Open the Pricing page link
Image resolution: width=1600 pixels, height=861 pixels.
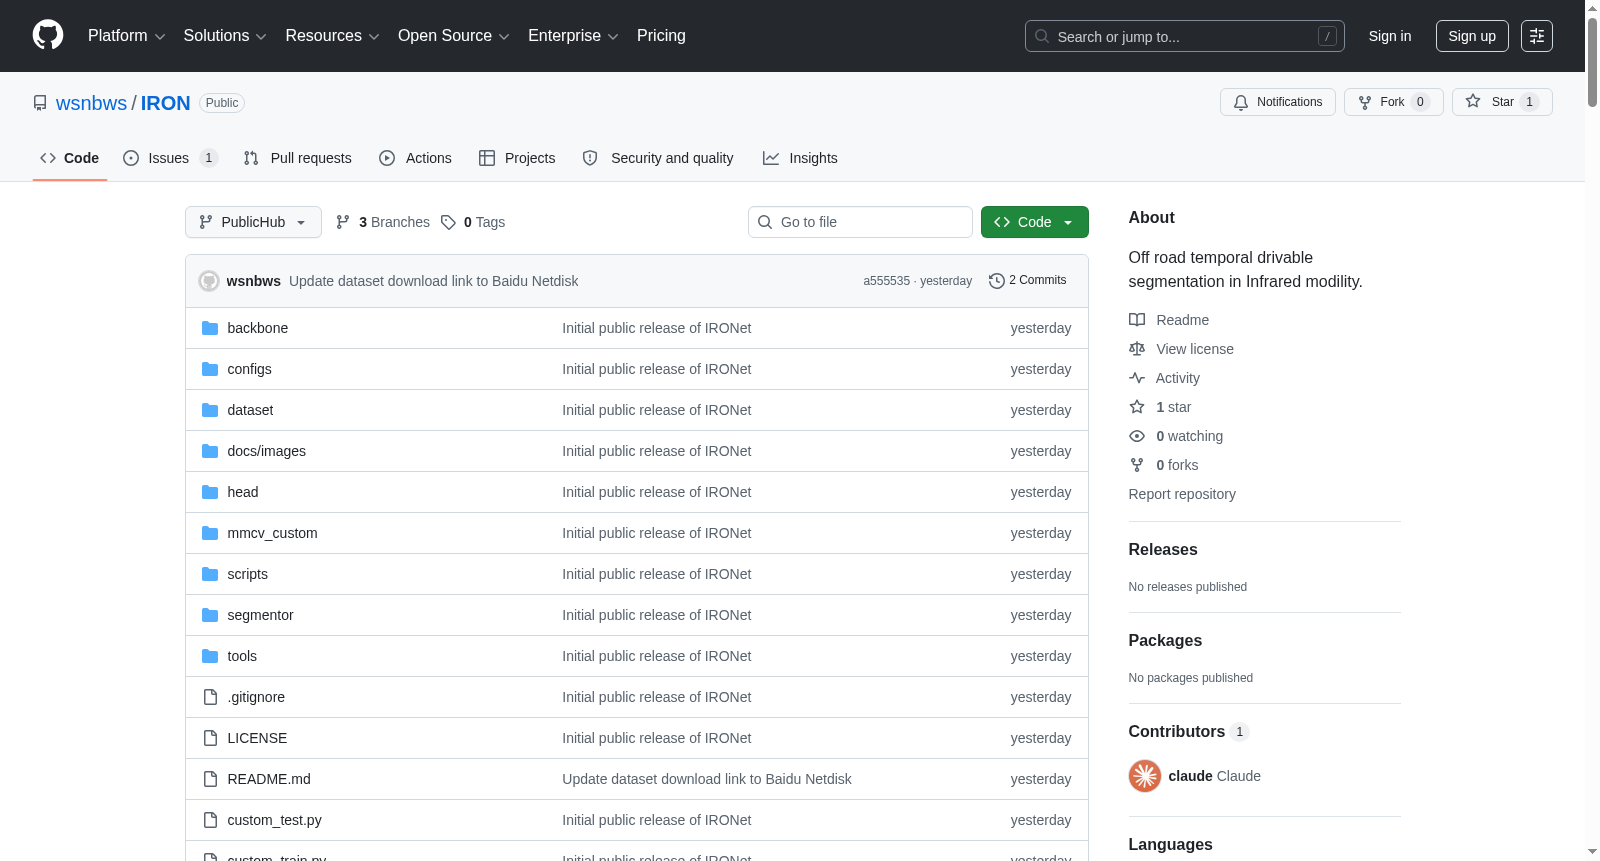[661, 36]
